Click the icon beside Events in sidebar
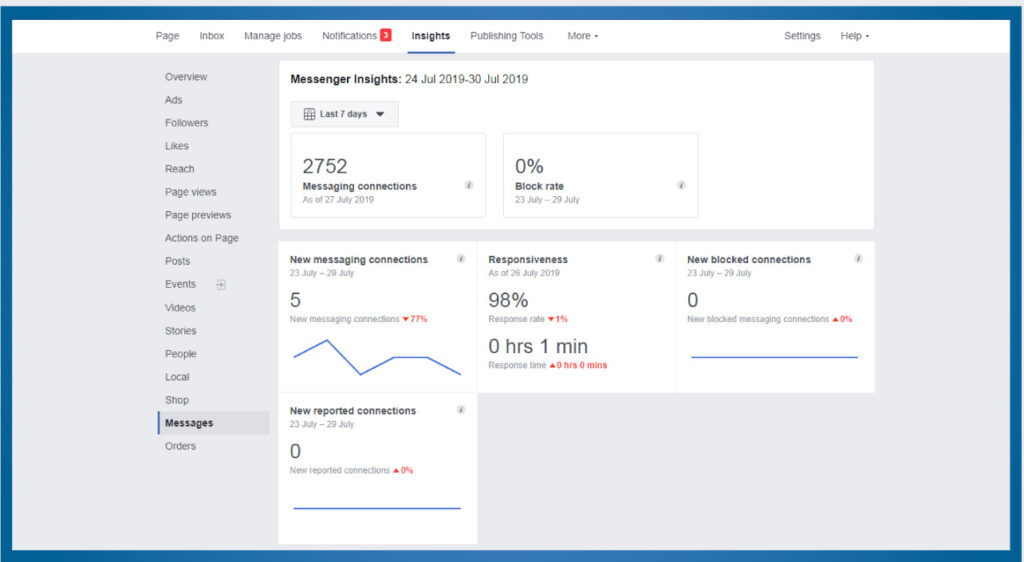The height and width of the screenshot is (562, 1024). tap(221, 285)
